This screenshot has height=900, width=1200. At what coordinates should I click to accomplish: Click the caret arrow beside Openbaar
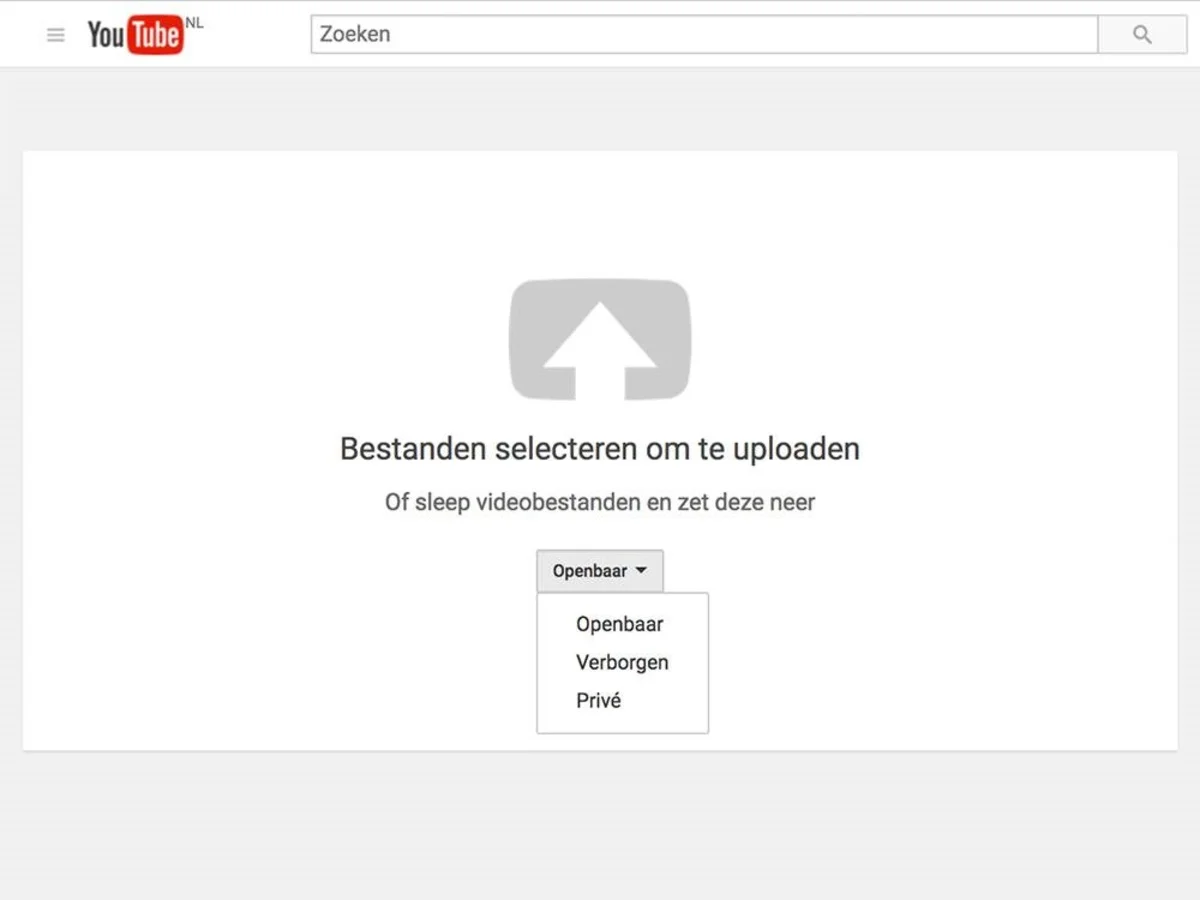pyautogui.click(x=641, y=571)
